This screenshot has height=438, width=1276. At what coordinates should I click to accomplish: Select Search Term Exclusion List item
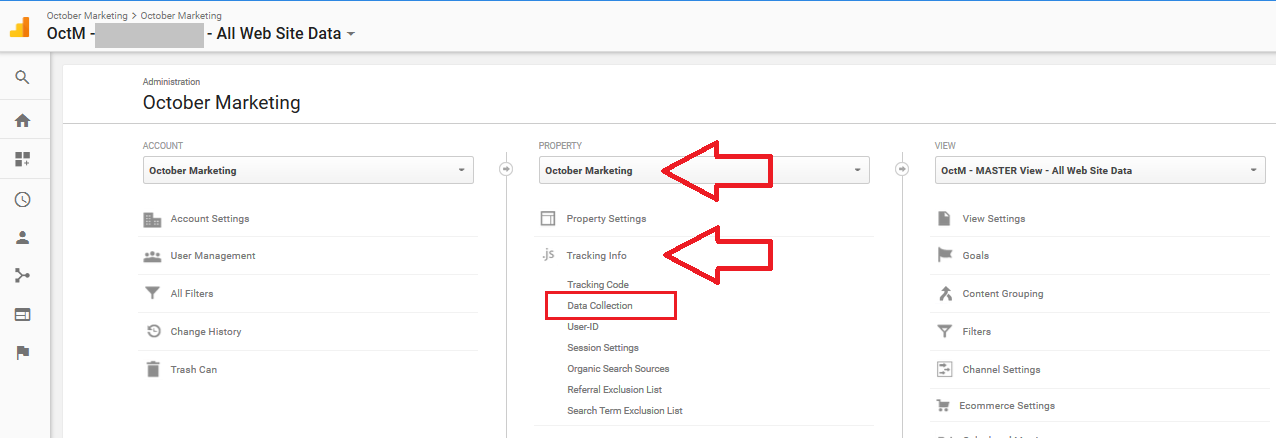[x=625, y=411]
